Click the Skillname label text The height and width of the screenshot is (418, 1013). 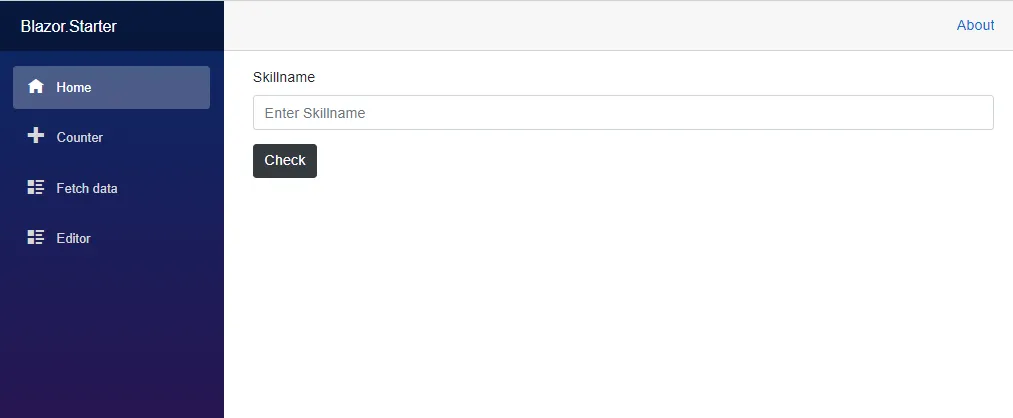(284, 77)
